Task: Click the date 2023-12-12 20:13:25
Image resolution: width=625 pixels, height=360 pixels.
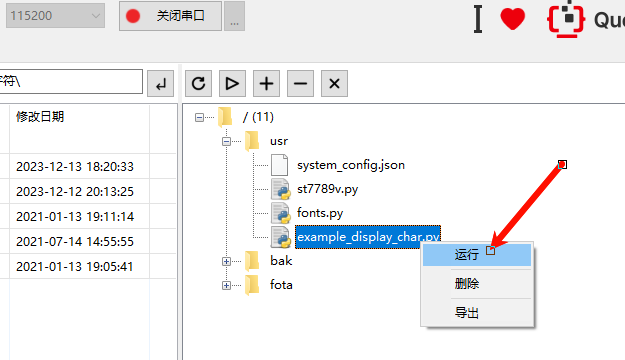Action: pos(75,191)
